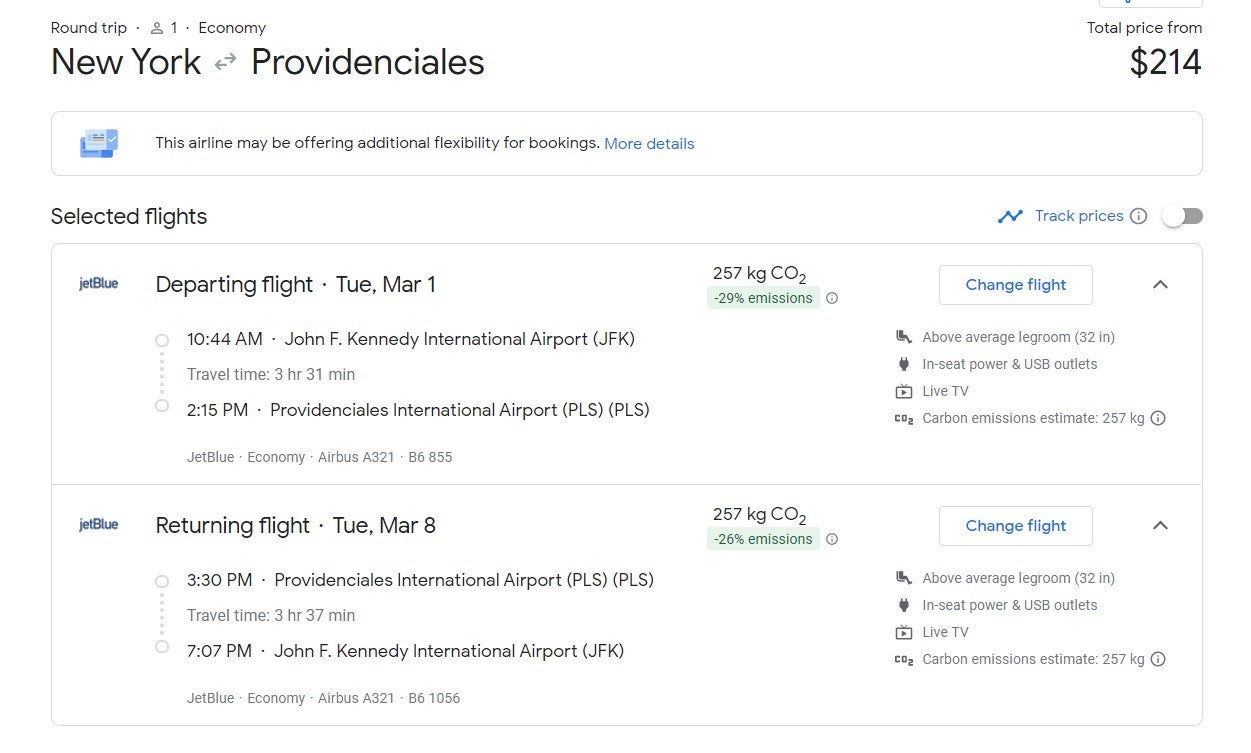The height and width of the screenshot is (753, 1251).
Task: Open the More details link
Action: coord(649,144)
